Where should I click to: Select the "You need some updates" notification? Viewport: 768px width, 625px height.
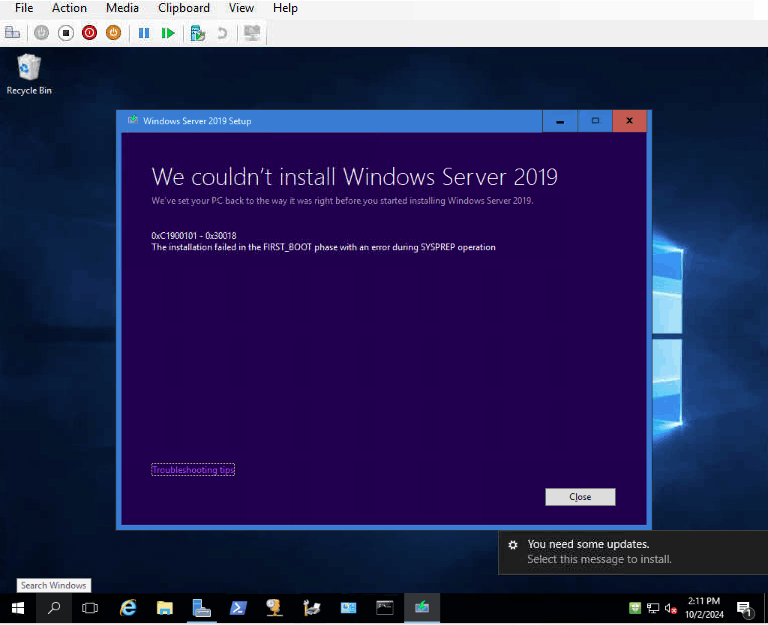click(x=633, y=552)
